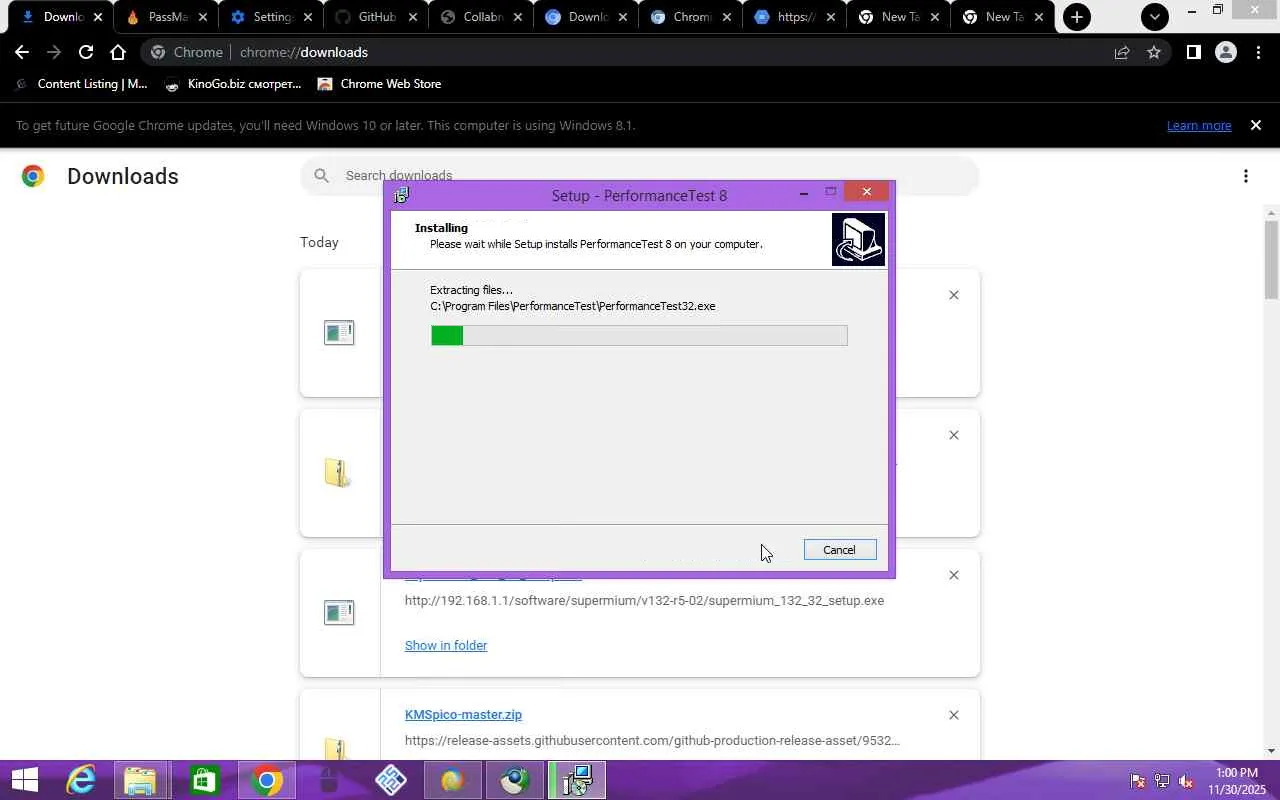This screenshot has height=800, width=1280.
Task: Open the Chrome home page icon
Action: coord(118,52)
